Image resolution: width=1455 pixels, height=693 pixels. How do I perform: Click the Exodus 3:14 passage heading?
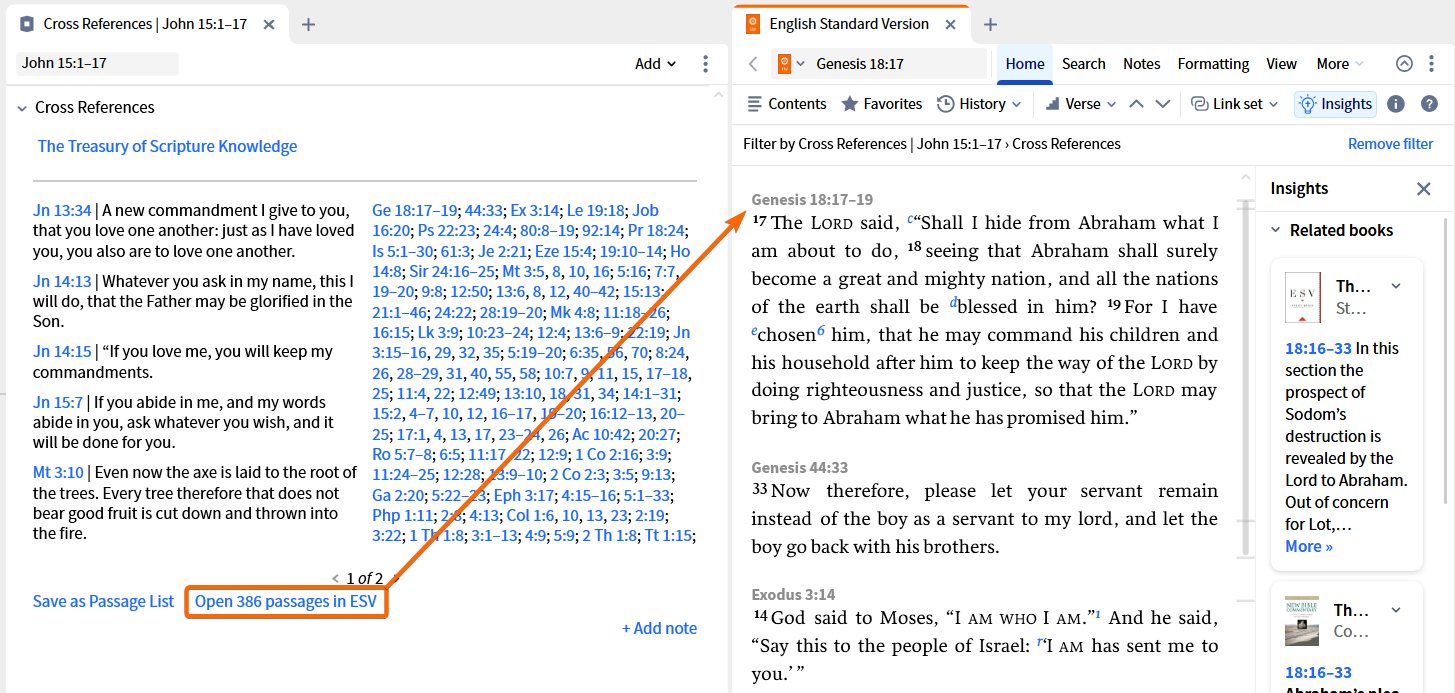(x=793, y=594)
